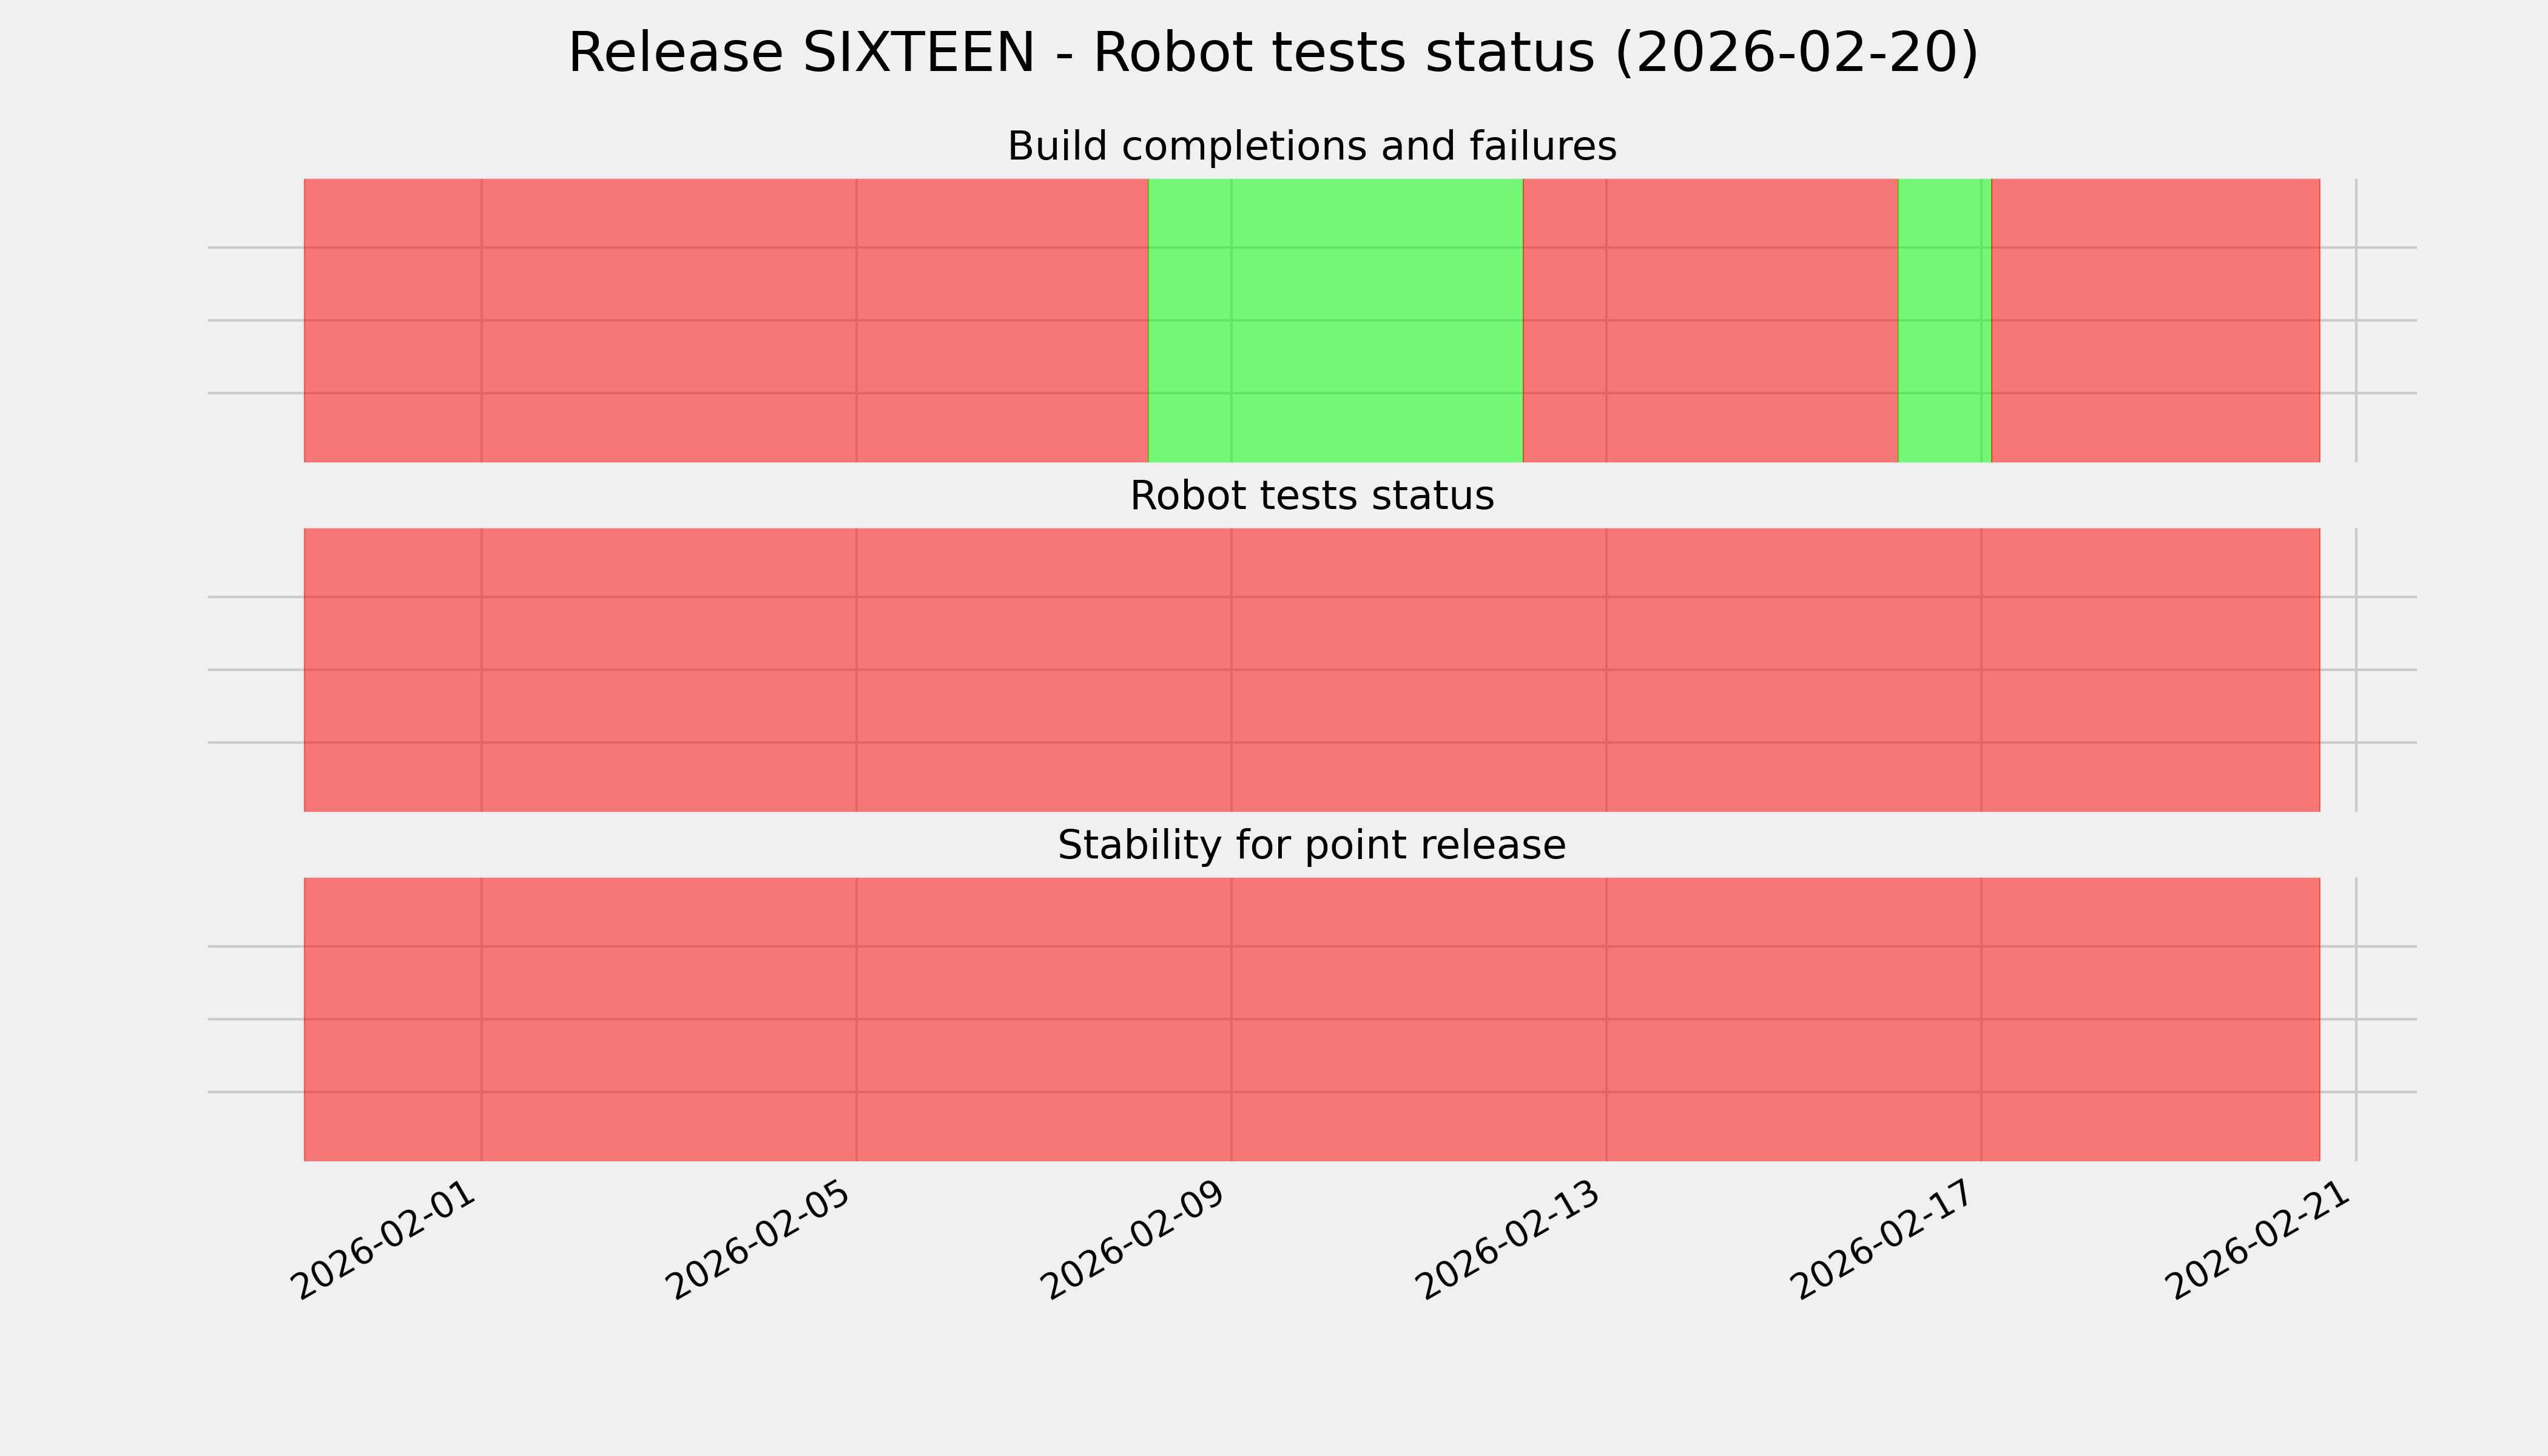Select the Build completions and failures heading
Image resolution: width=2548 pixels, height=1456 pixels.
pos(1311,147)
